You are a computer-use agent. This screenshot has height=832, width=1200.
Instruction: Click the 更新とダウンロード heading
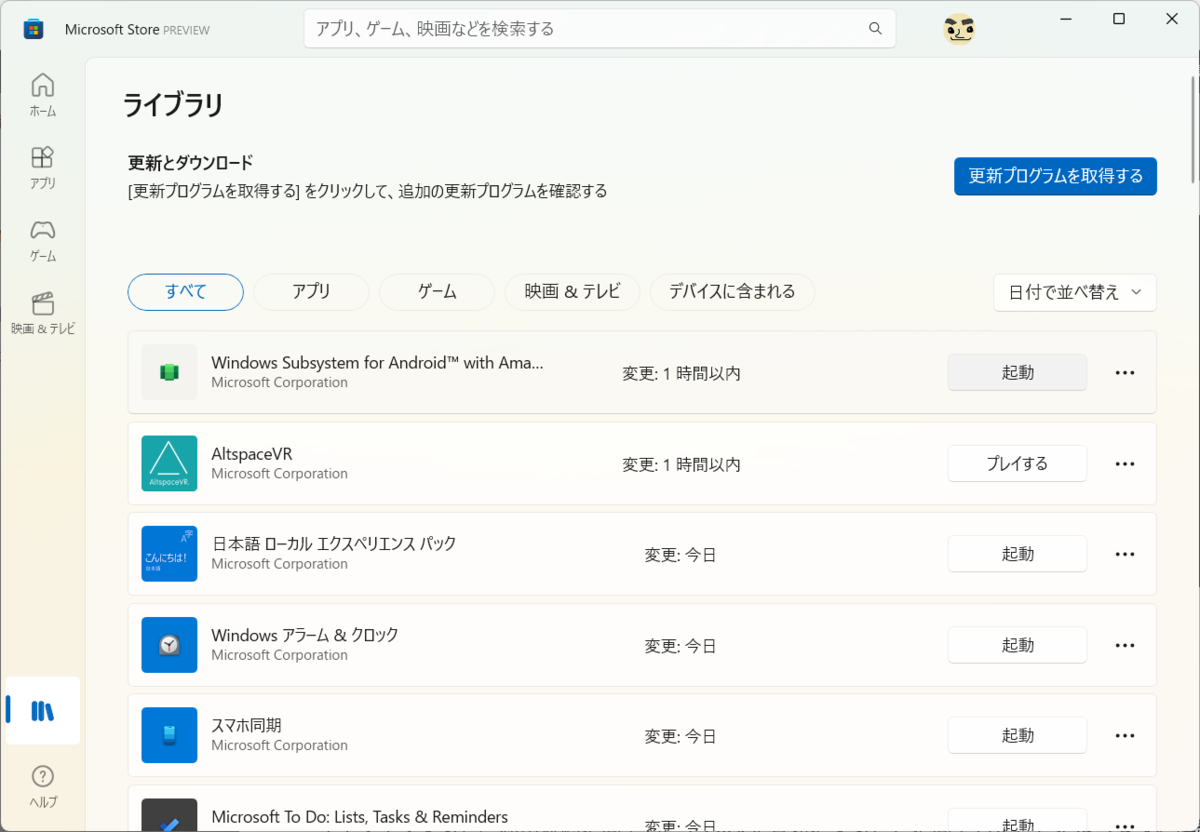[x=191, y=162]
